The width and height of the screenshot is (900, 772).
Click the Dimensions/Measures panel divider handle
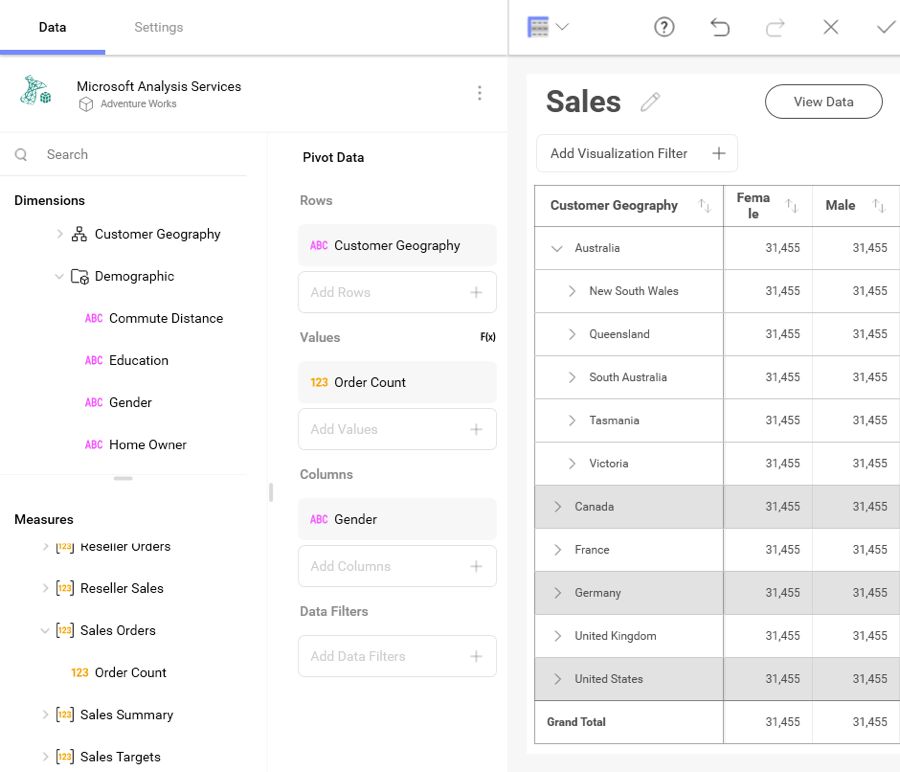pyautogui.click(x=123, y=479)
